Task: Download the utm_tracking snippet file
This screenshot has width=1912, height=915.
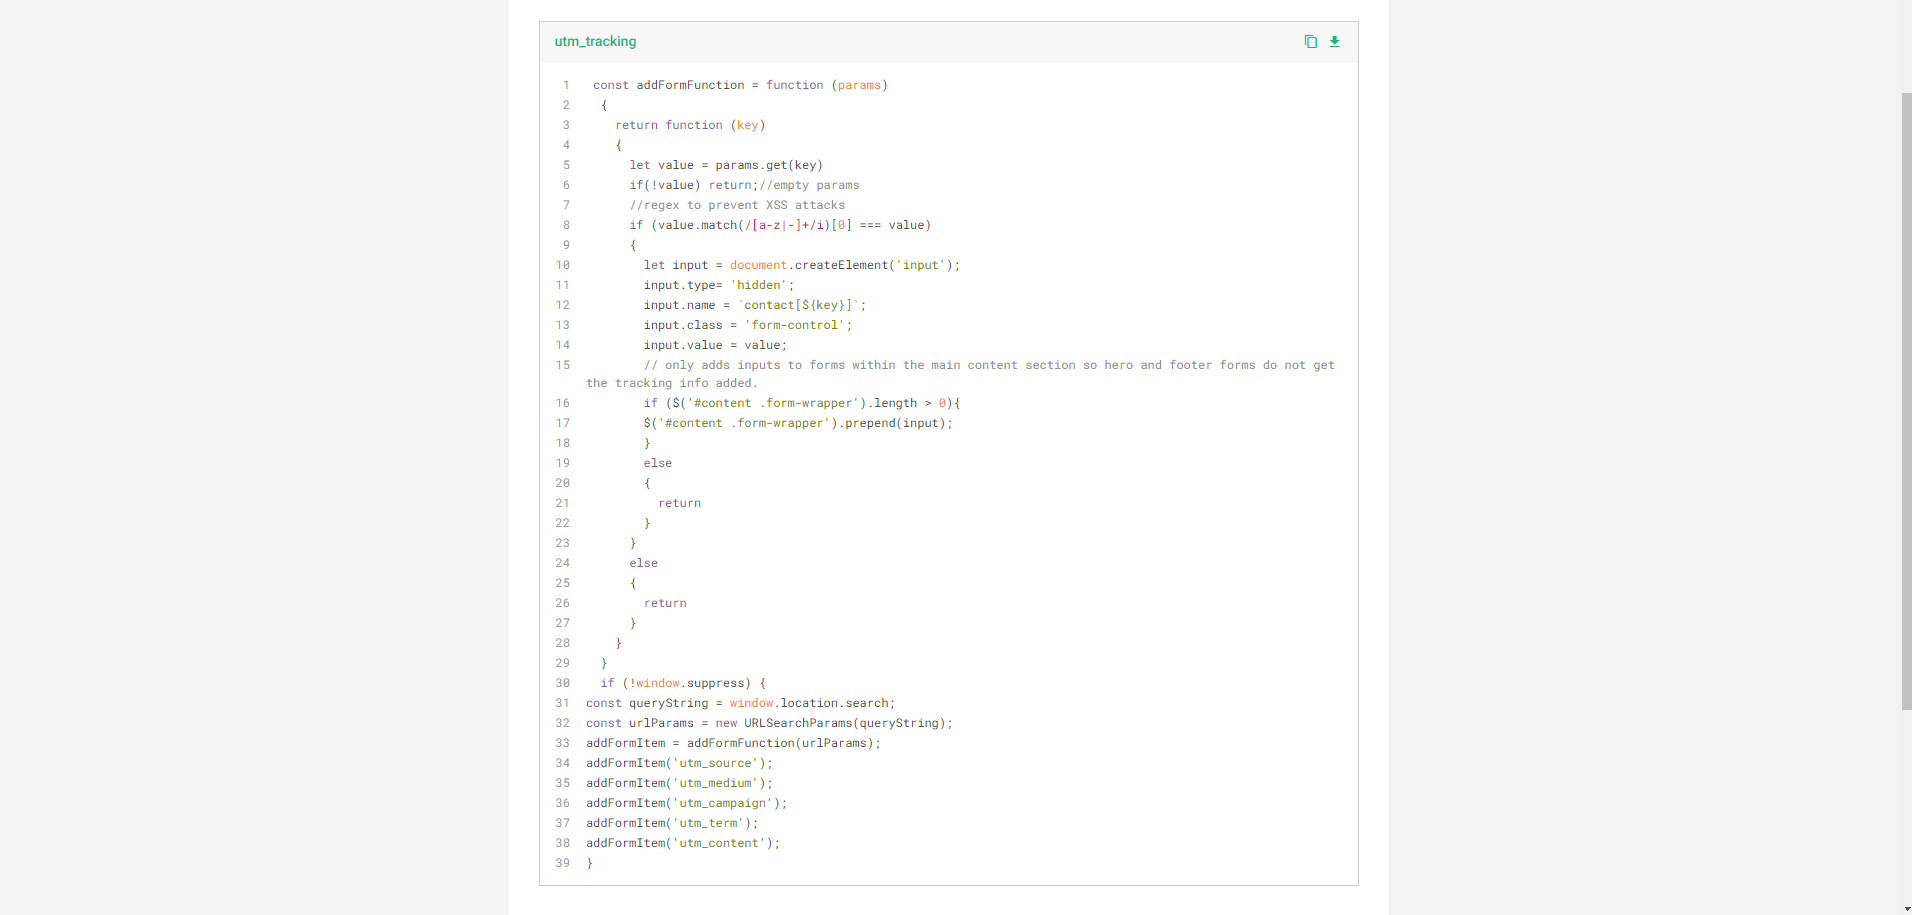Action: (1334, 41)
